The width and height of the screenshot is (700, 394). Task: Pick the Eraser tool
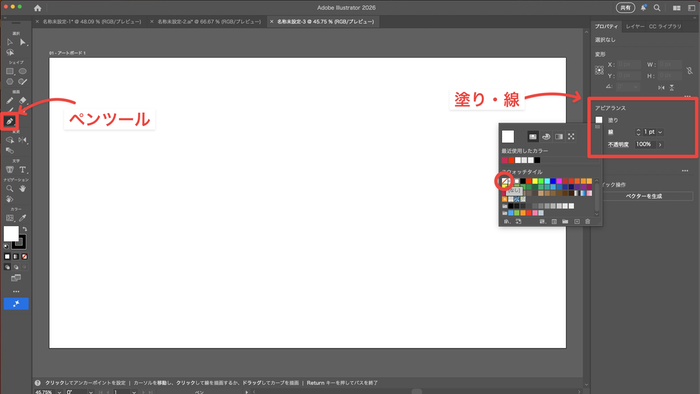22,101
